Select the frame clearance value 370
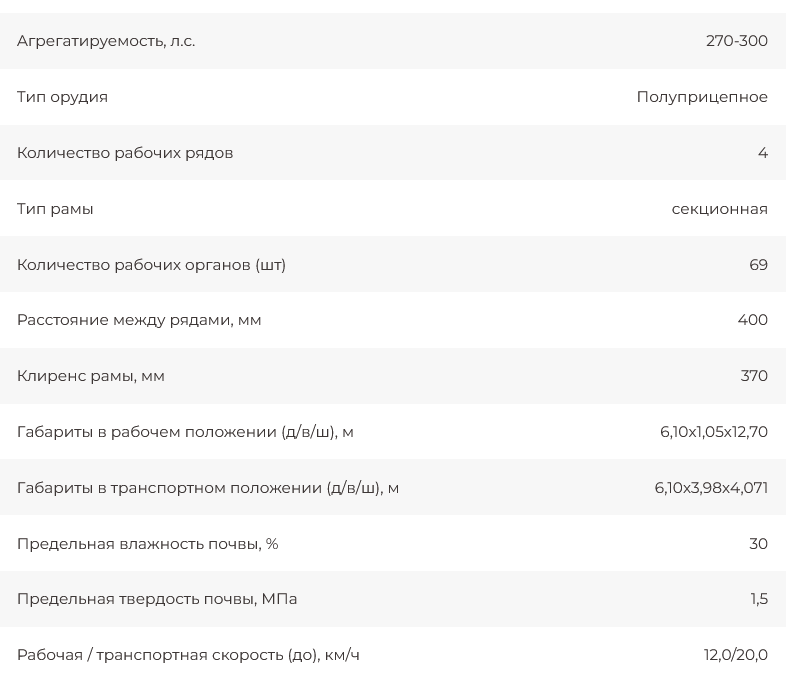This screenshot has width=792, height=678. tap(754, 376)
